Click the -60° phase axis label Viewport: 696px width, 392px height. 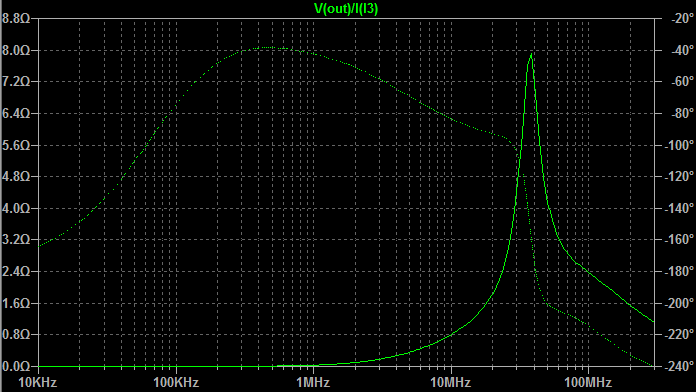coord(679,82)
